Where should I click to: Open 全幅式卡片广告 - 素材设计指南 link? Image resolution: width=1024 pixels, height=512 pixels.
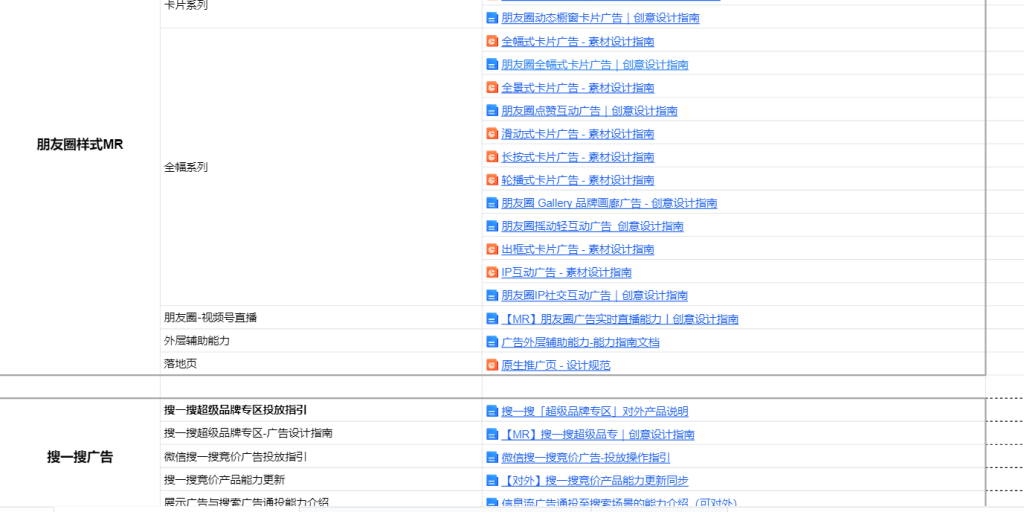click(577, 41)
